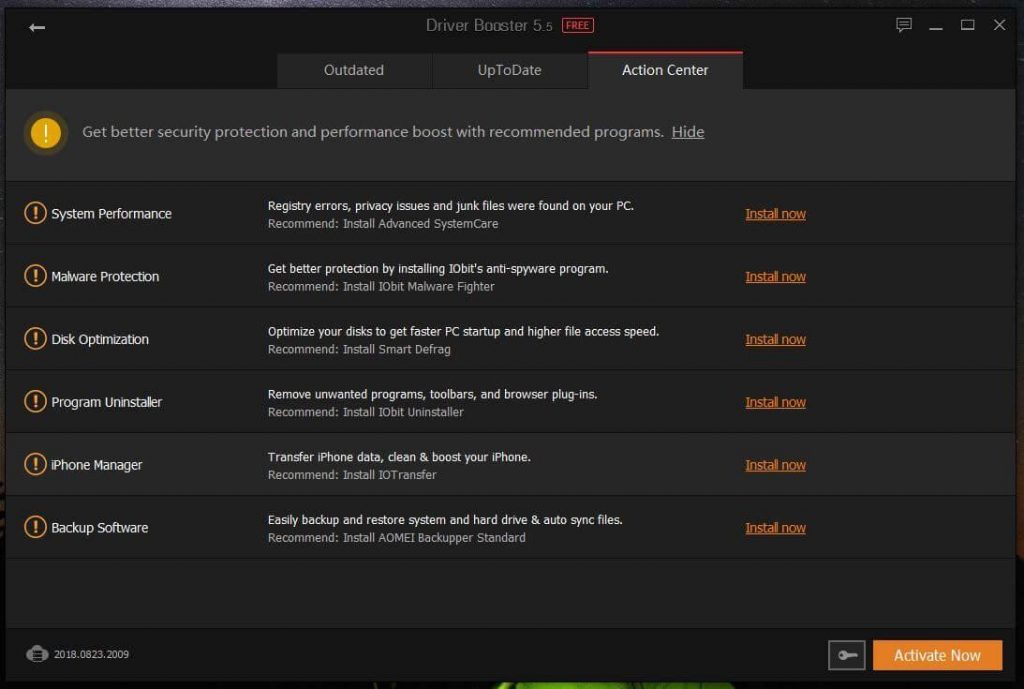Image resolution: width=1024 pixels, height=689 pixels.
Task: Go back using the arrow icon
Action: tap(37, 27)
